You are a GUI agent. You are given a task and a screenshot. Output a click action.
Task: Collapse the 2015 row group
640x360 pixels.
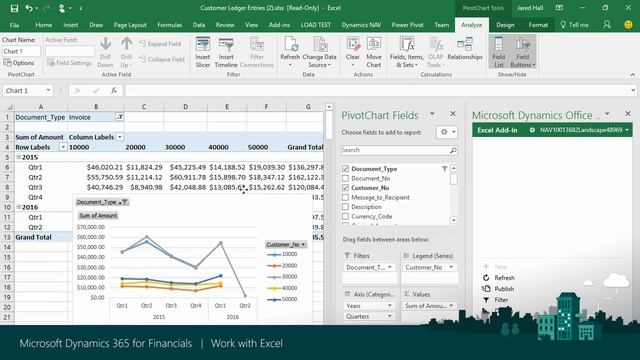(19, 157)
